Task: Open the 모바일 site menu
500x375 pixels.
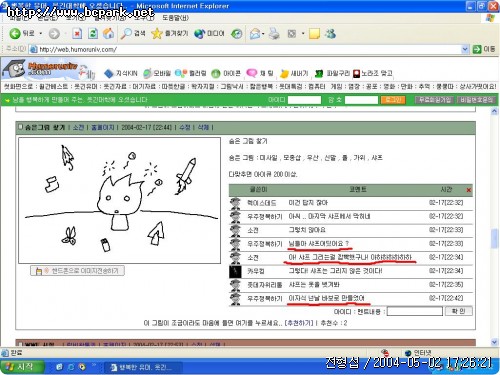Action: pos(157,73)
